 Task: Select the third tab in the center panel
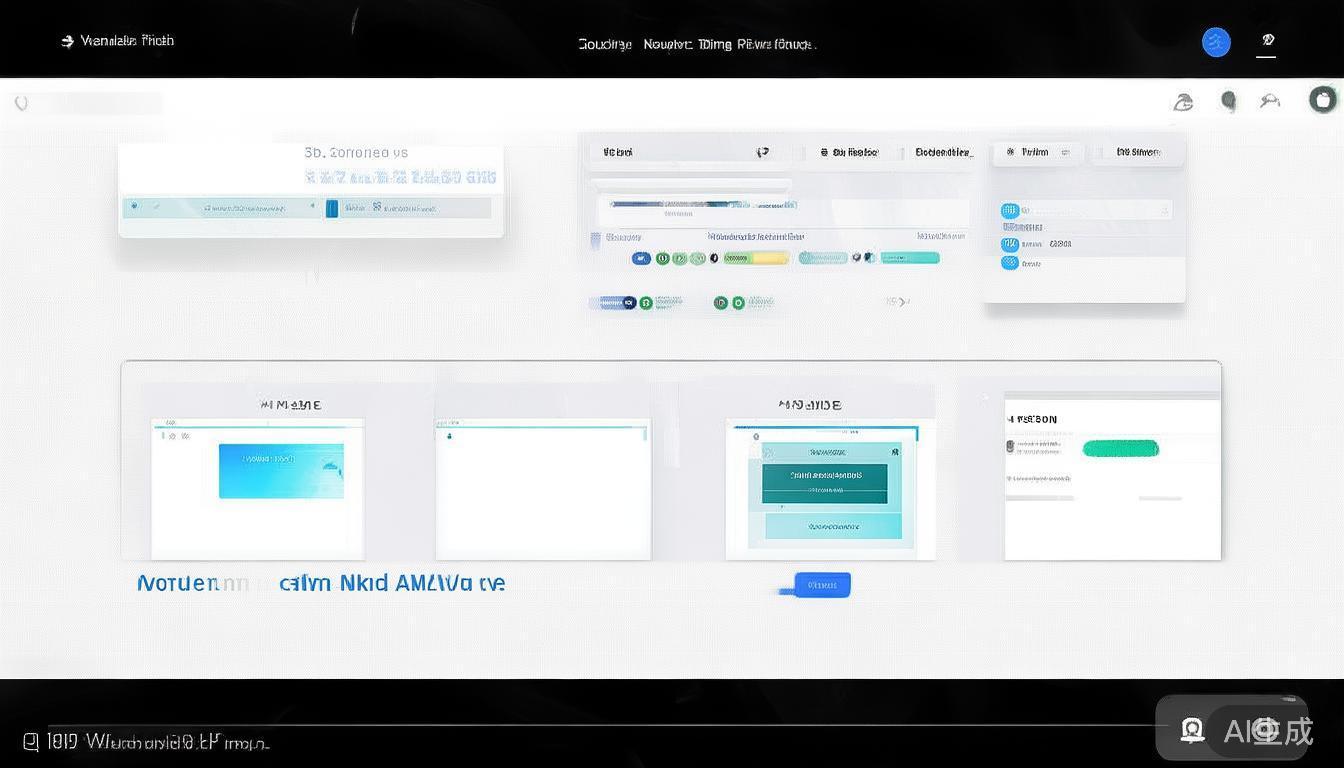pos(943,152)
